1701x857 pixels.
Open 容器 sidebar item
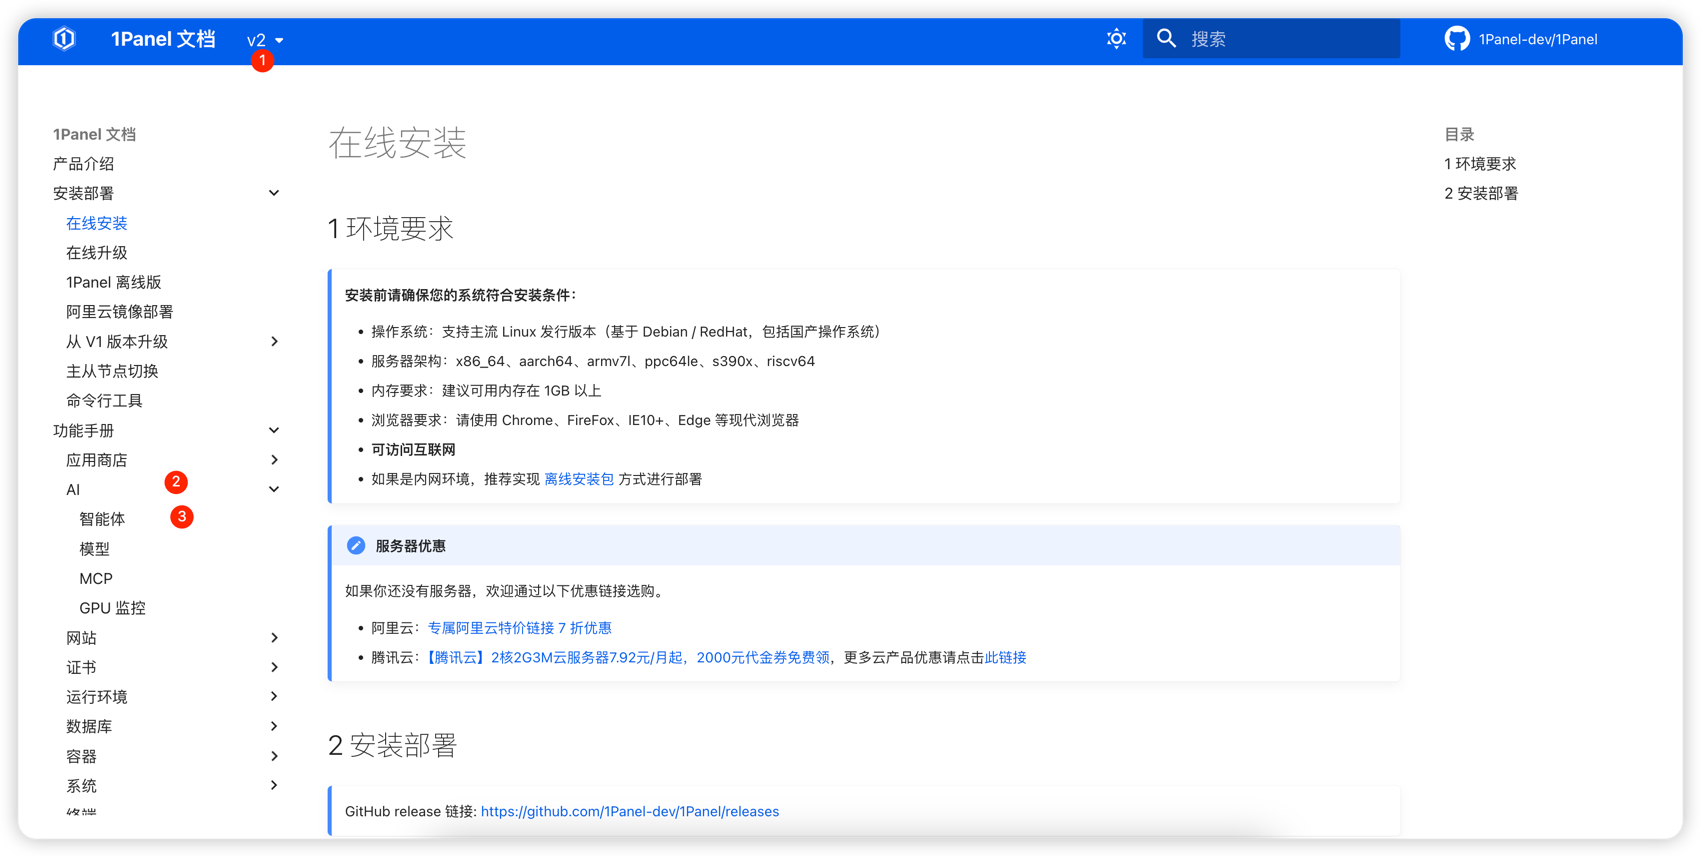[x=82, y=756]
